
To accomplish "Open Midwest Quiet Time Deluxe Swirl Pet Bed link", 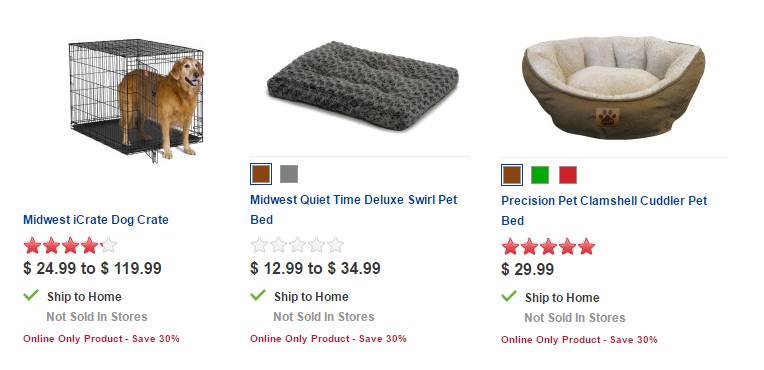I will click(354, 210).
